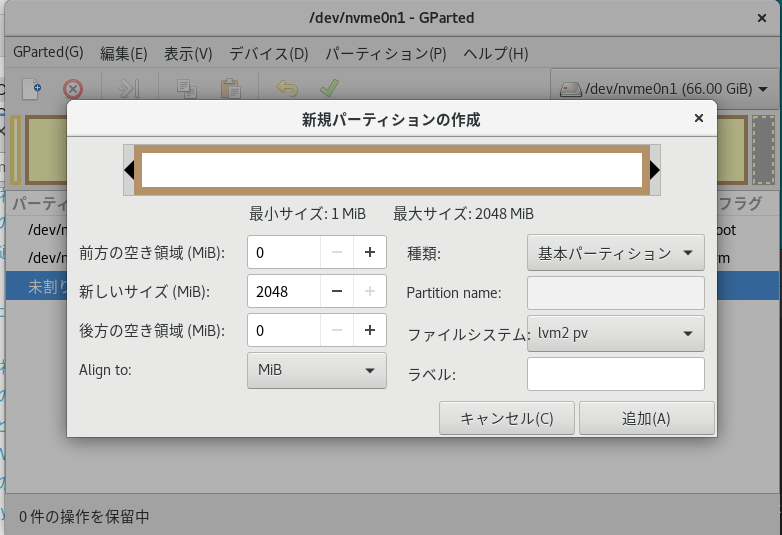Click the copy partition toolbar icon
This screenshot has height=535, width=782.
[x=186, y=88]
